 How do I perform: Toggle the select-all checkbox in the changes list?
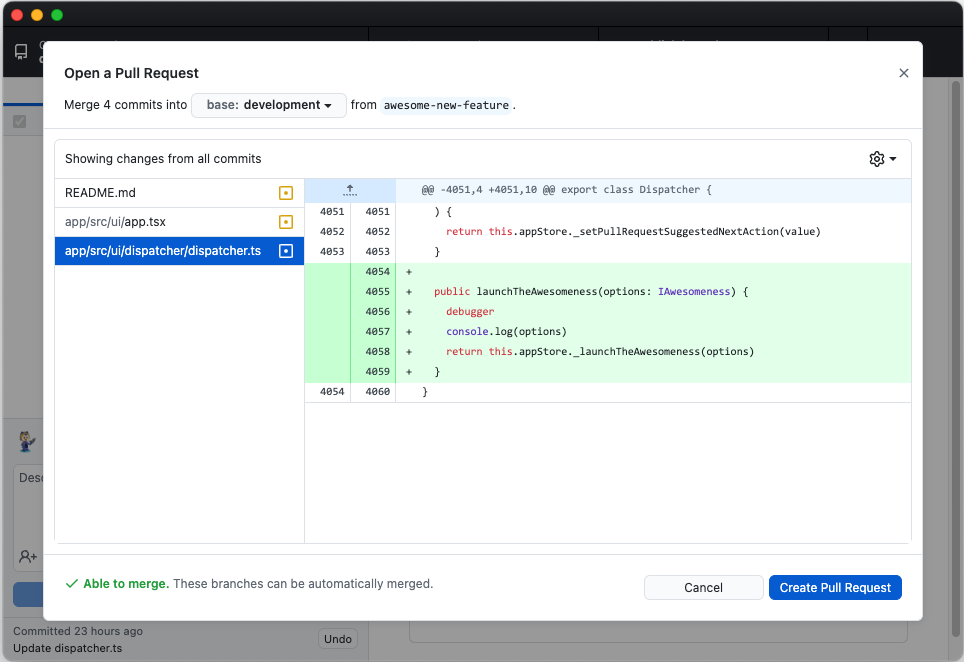21,120
